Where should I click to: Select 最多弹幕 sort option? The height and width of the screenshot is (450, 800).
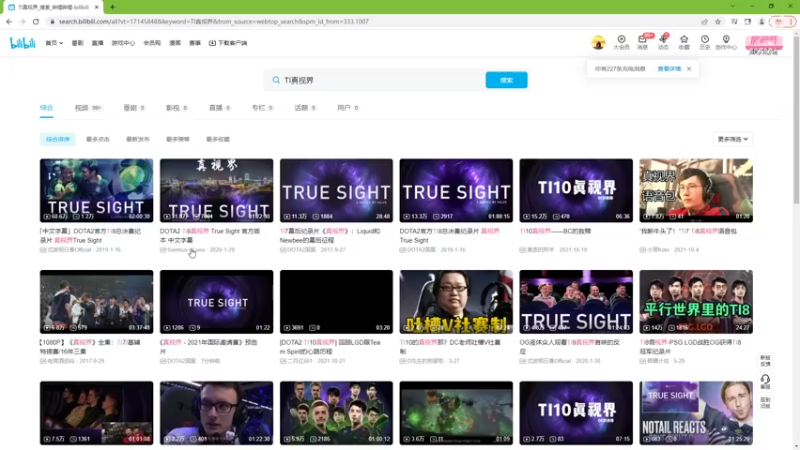(178, 139)
